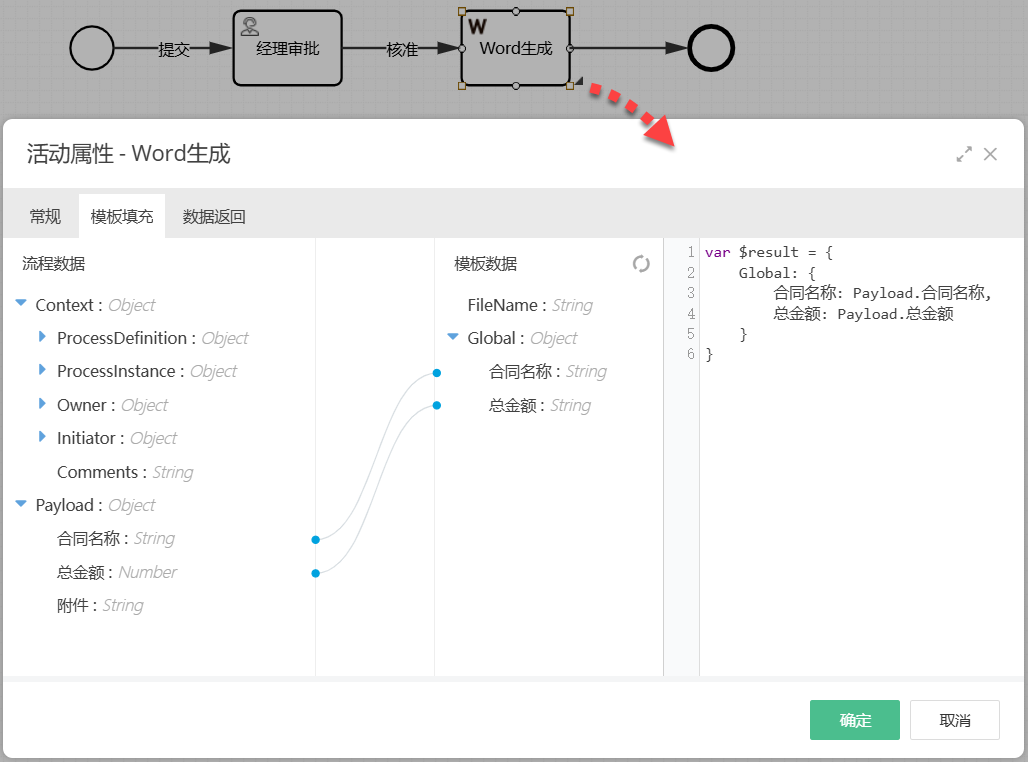Image resolution: width=1028 pixels, height=762 pixels.
Task: Open the 数据返回 tab
Action: pos(214,217)
